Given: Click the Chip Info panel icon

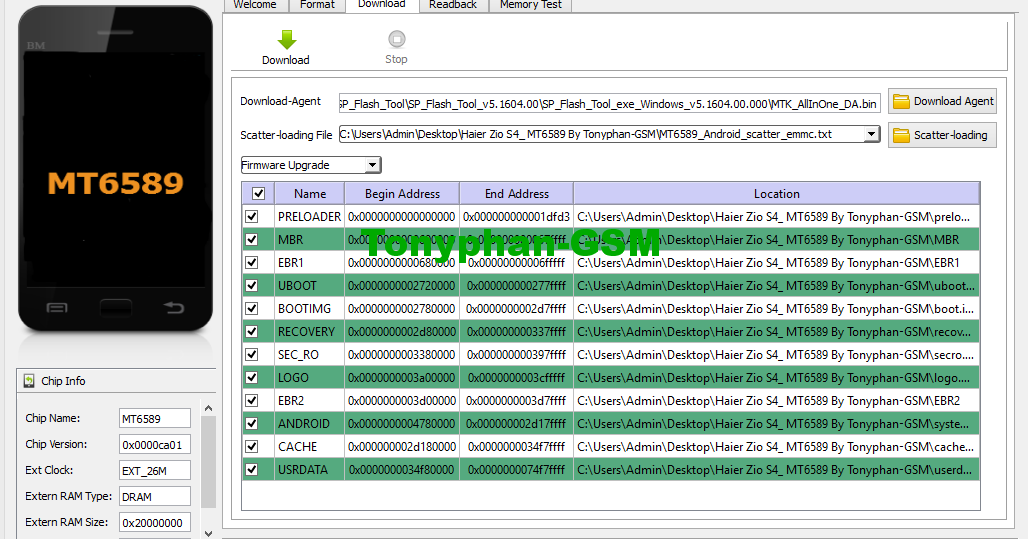Looking at the screenshot, I should click(x=29, y=381).
